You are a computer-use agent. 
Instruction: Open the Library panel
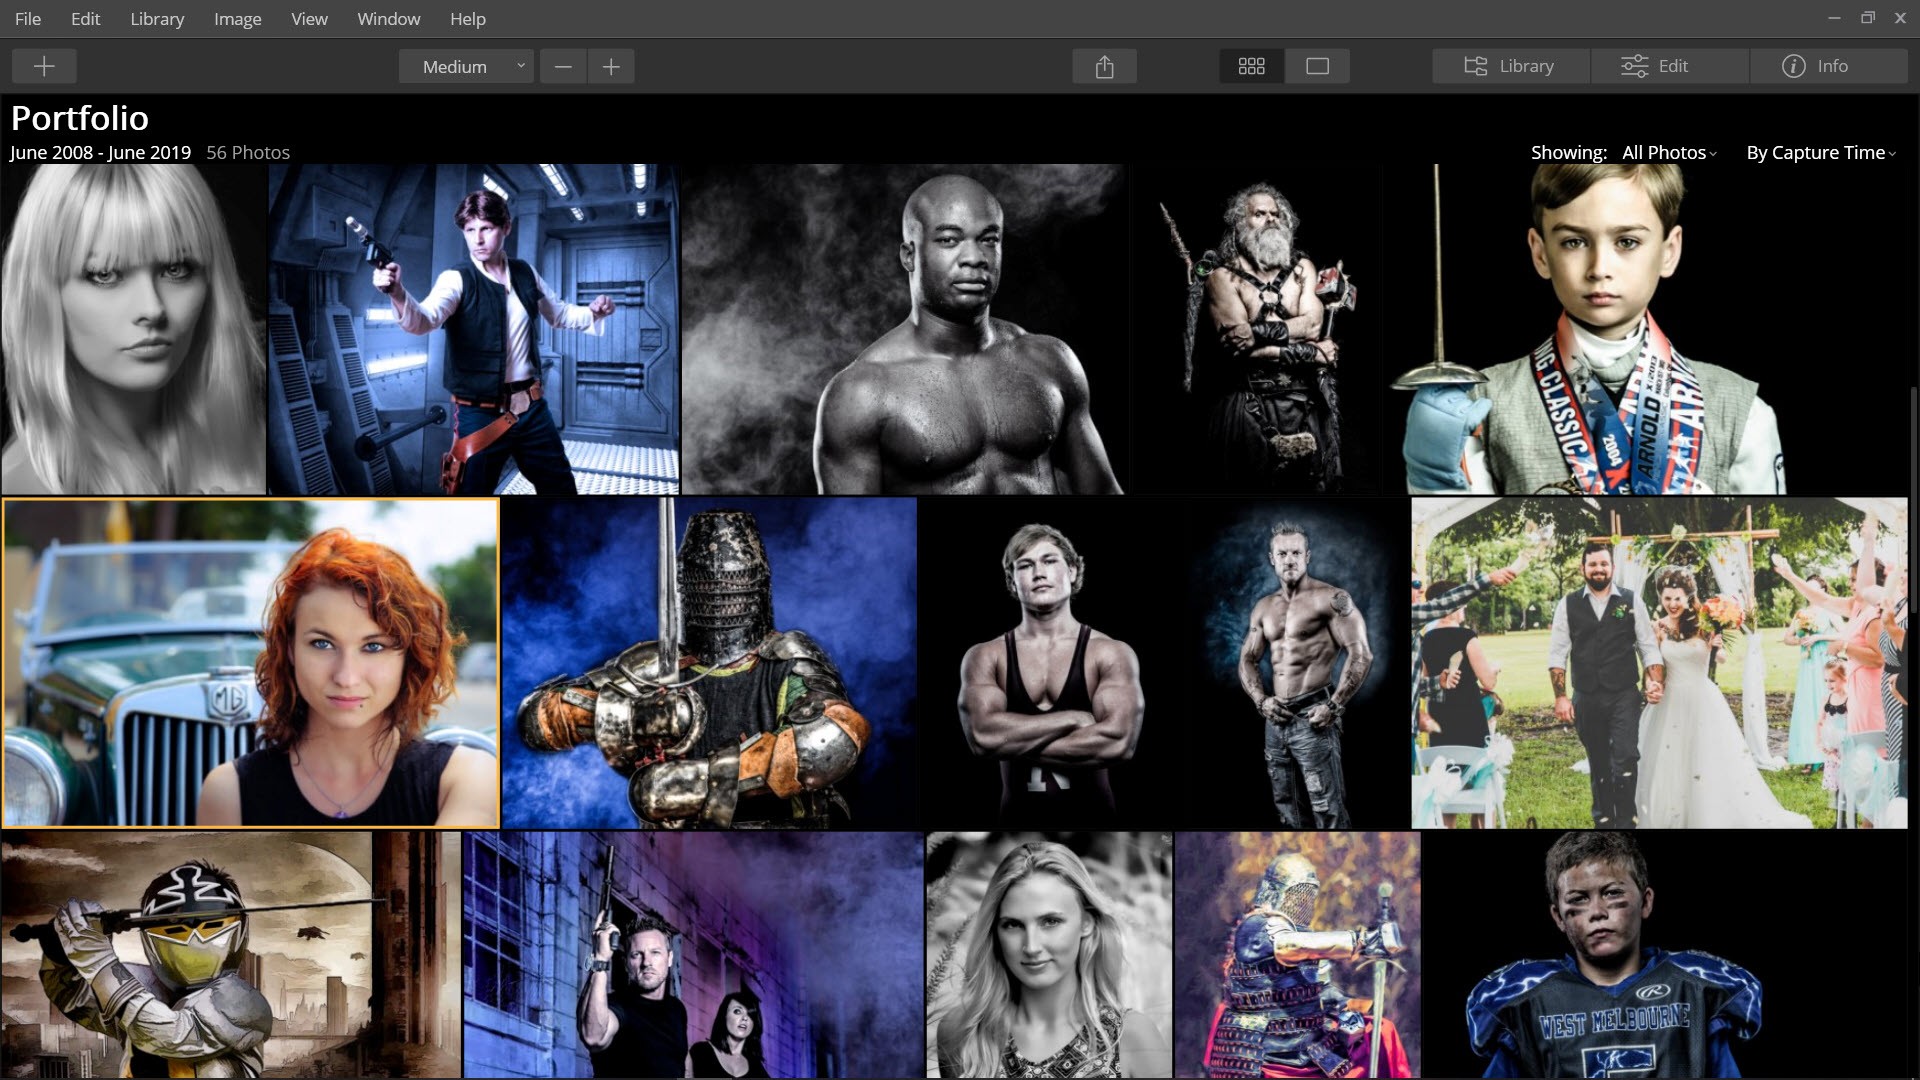pos(1510,66)
